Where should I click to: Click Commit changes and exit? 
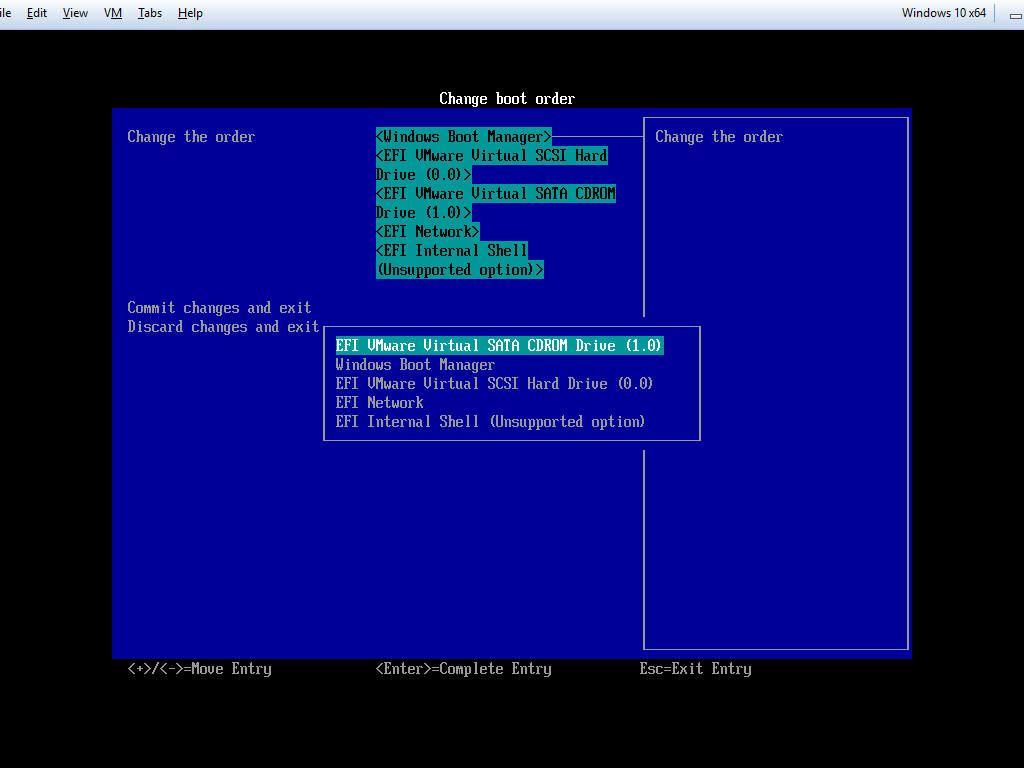pos(219,308)
